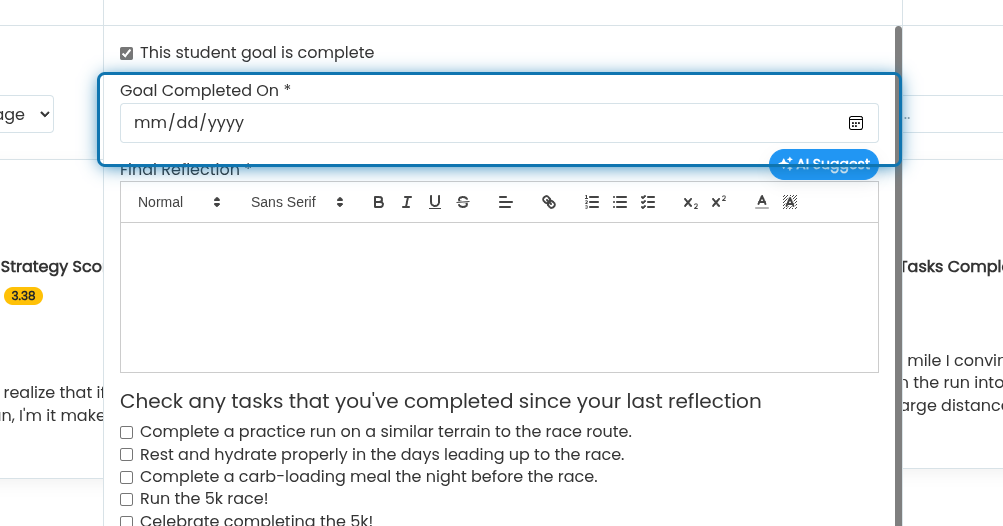This screenshot has height=526, width=1003.
Task: Uncheck 'This student goal is complete'
Action: [127, 53]
